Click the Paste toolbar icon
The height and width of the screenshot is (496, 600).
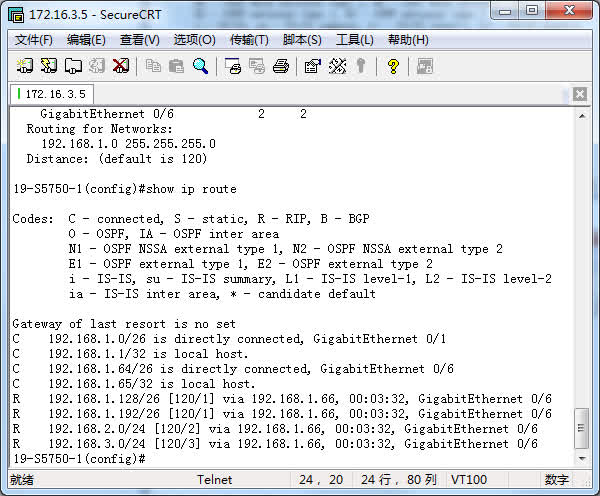[x=177, y=66]
